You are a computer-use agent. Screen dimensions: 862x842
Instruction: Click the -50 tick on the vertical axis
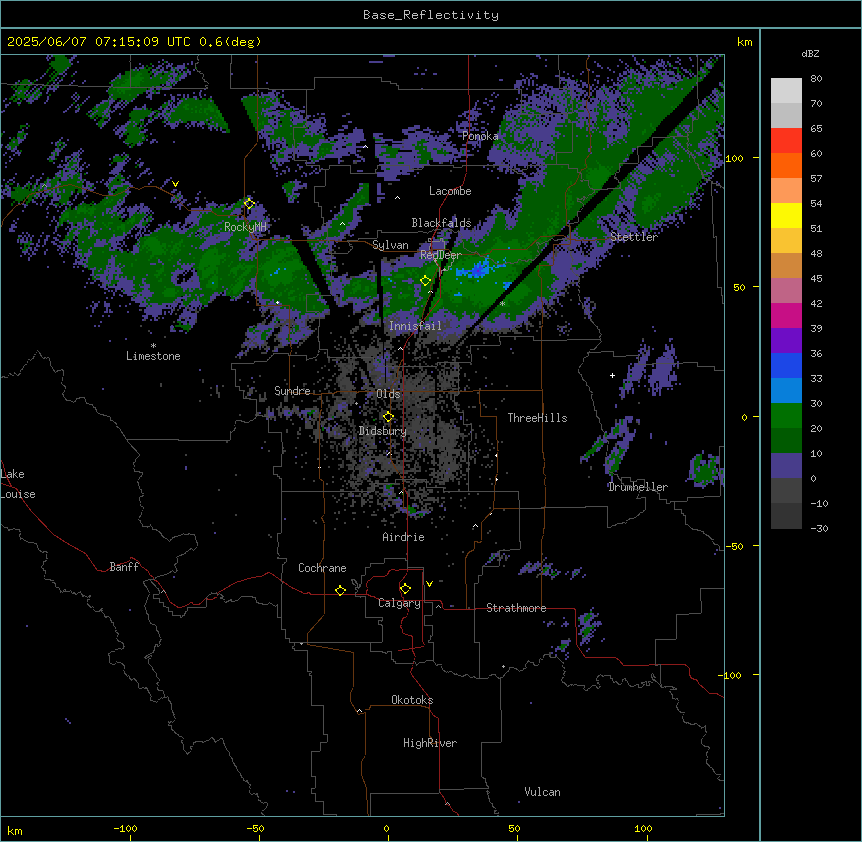[734, 546]
